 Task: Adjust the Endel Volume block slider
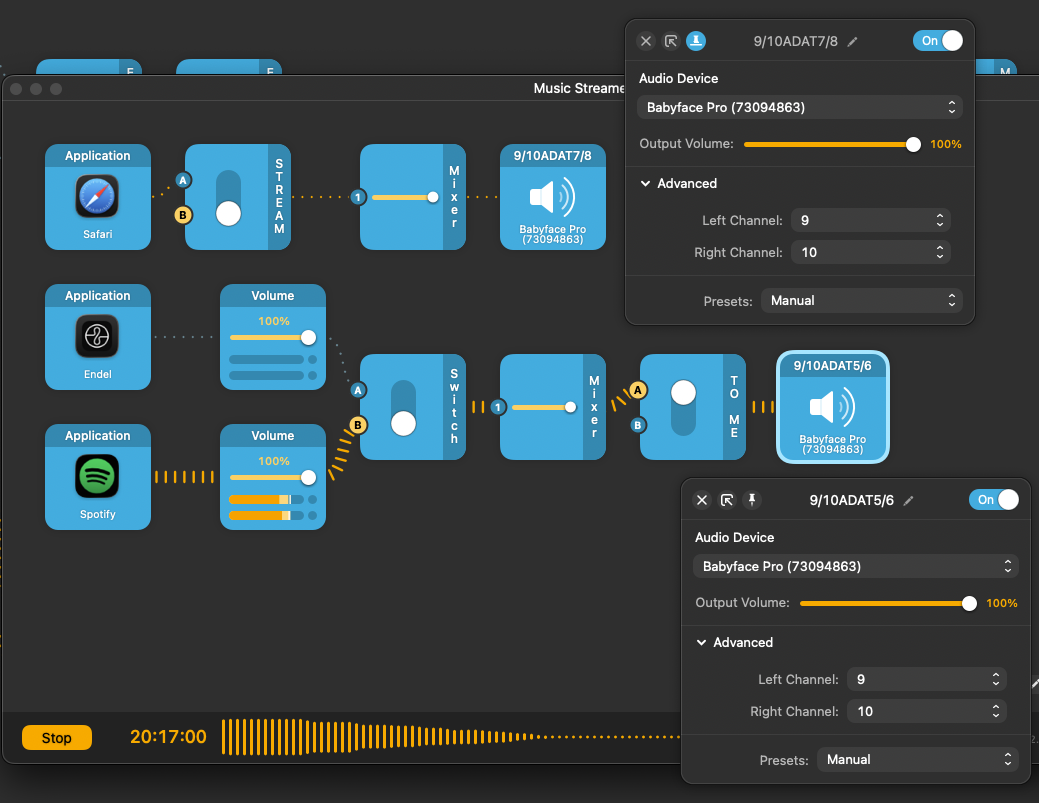273,338
